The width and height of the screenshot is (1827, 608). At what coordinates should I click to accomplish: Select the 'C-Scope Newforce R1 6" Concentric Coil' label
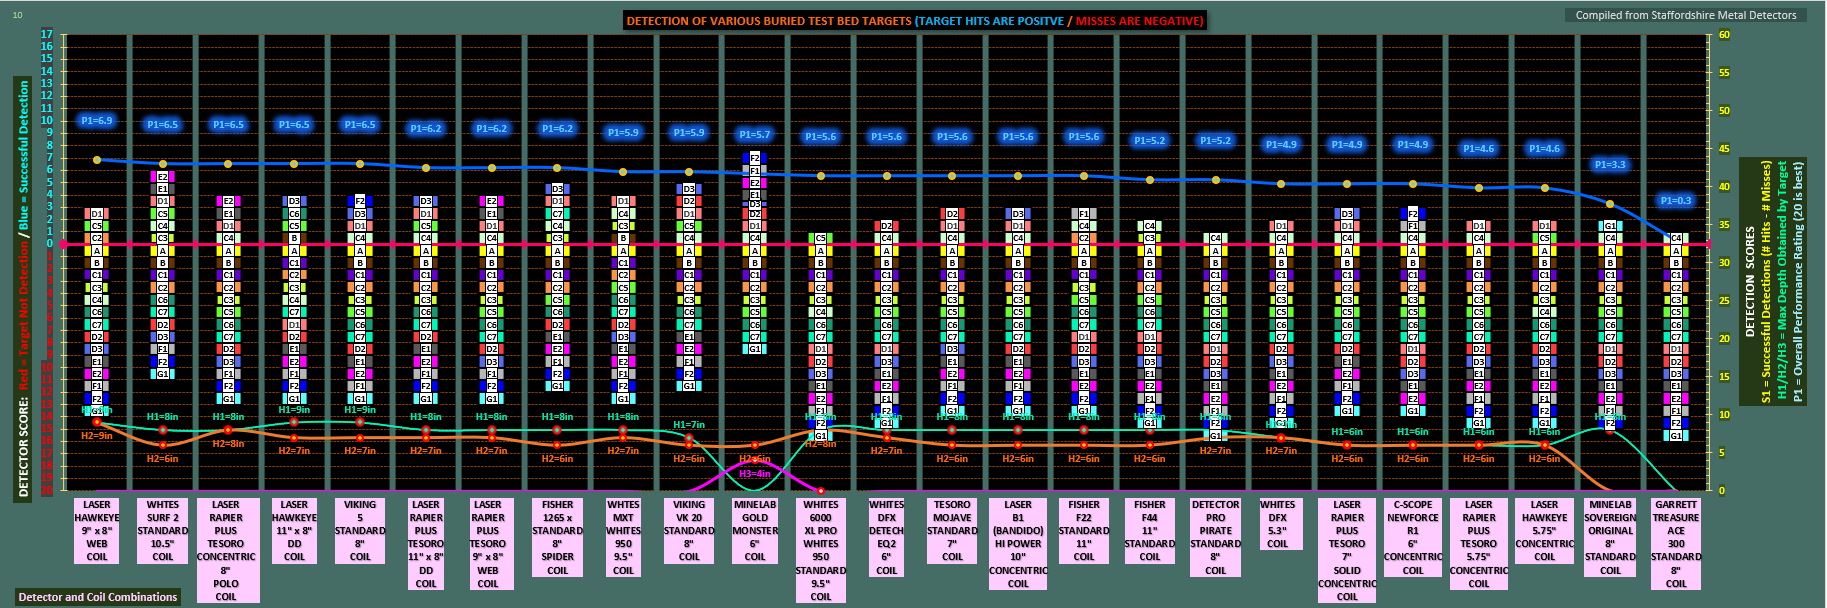pos(1413,537)
